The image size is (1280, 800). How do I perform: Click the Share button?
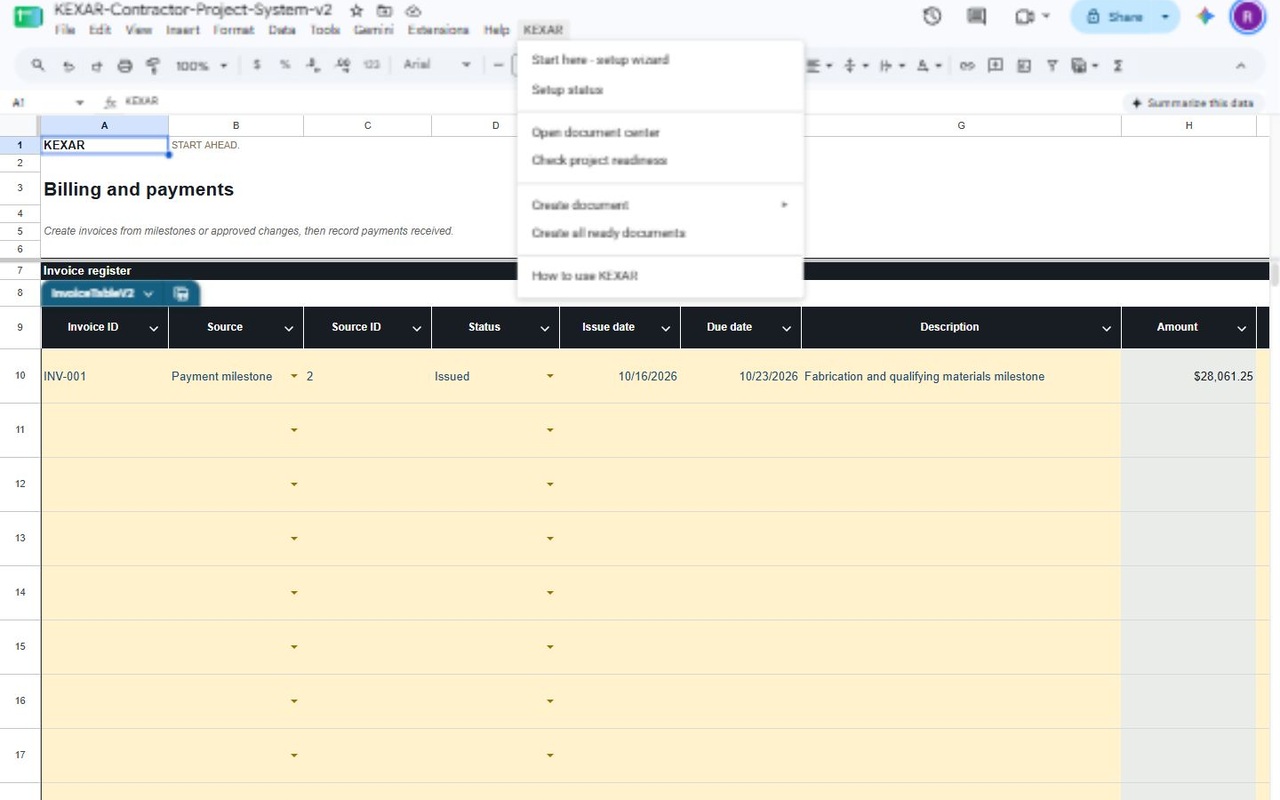tap(1113, 17)
